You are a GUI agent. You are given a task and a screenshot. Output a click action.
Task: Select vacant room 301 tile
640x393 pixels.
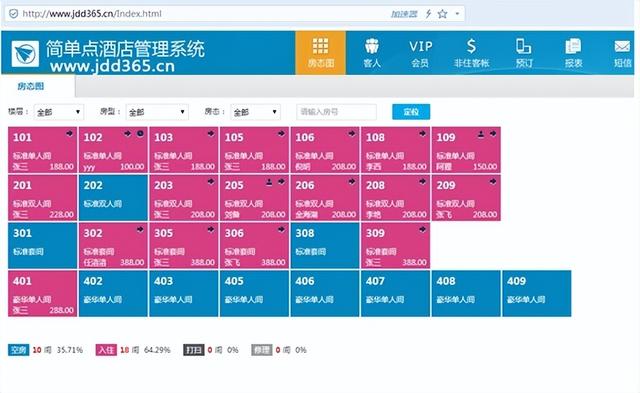[x=42, y=246]
